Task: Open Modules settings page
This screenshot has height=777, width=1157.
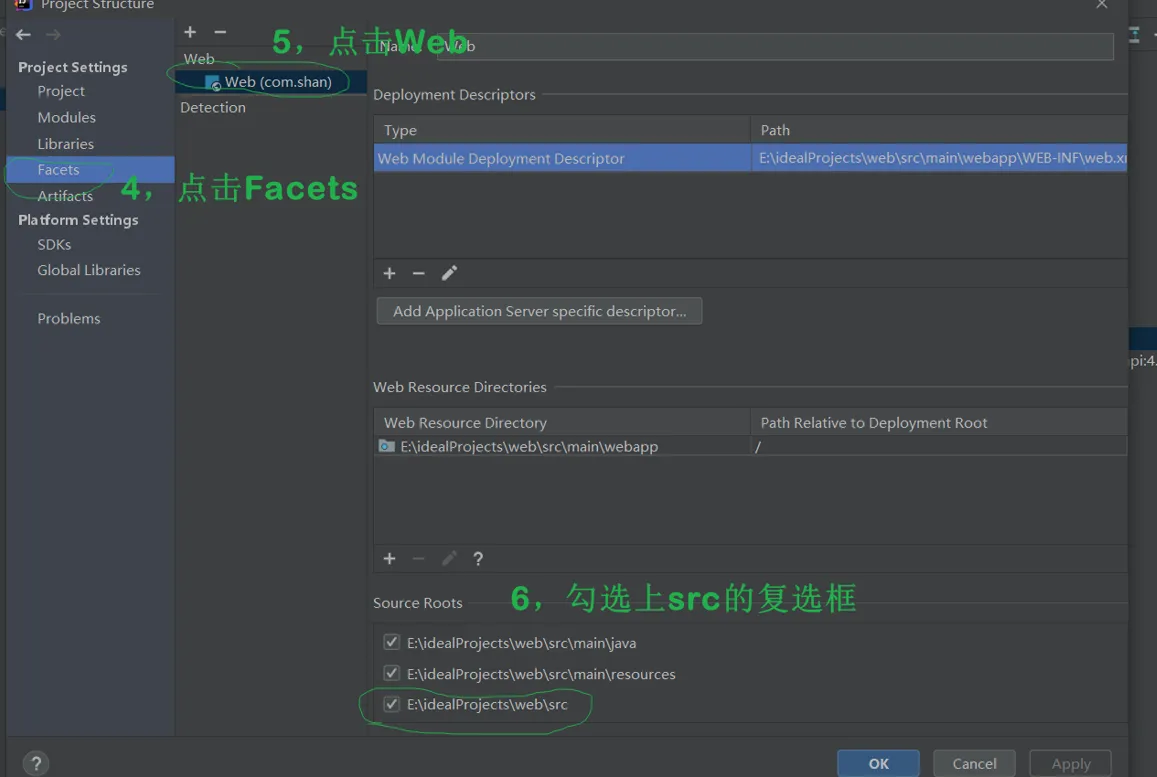Action: [x=66, y=118]
